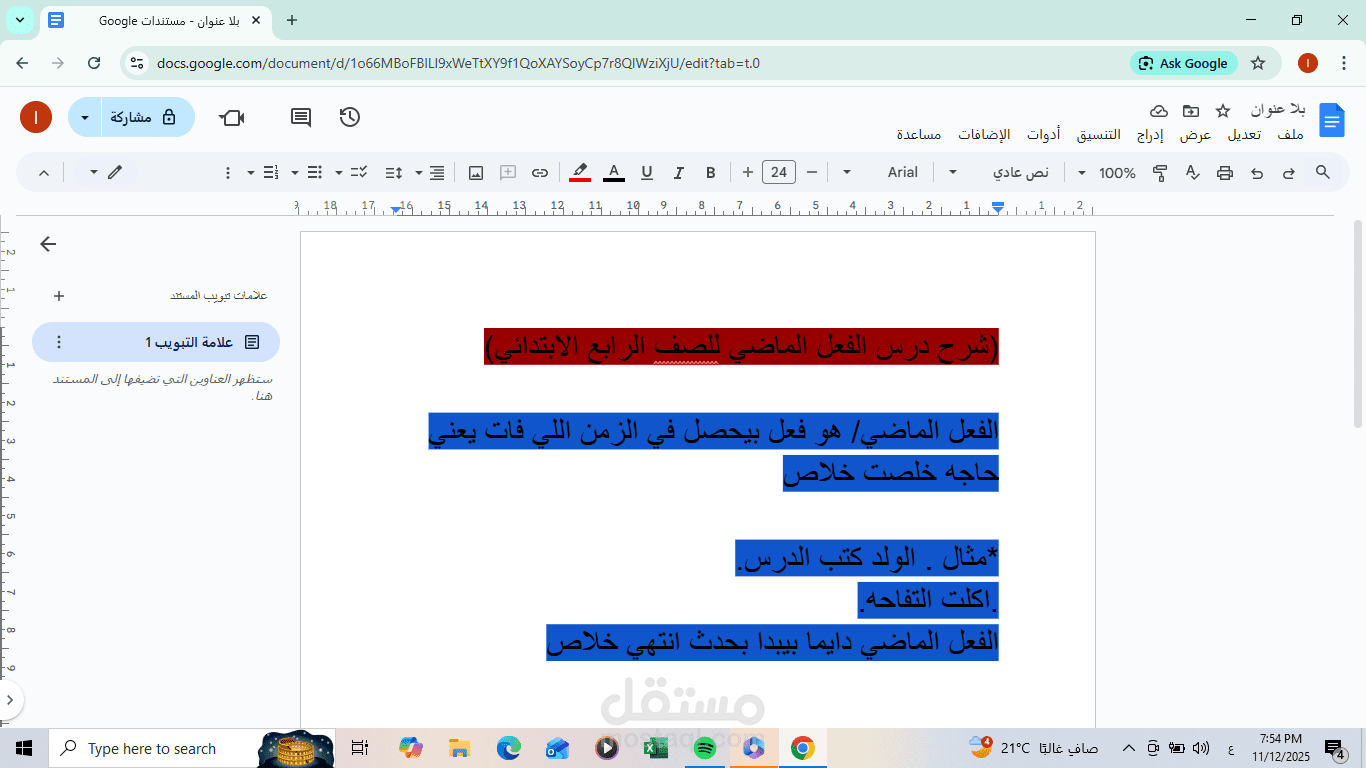Viewport: 1366px width, 768px height.
Task: Redo last action in toolbar
Action: [x=1289, y=173]
